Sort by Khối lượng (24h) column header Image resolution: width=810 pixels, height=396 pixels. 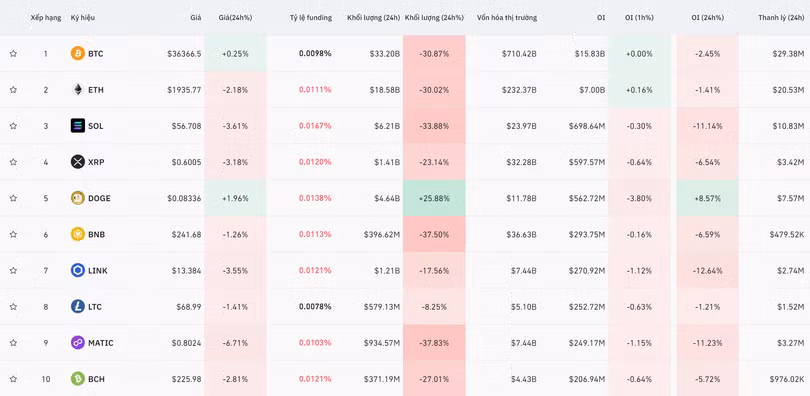tap(373, 18)
